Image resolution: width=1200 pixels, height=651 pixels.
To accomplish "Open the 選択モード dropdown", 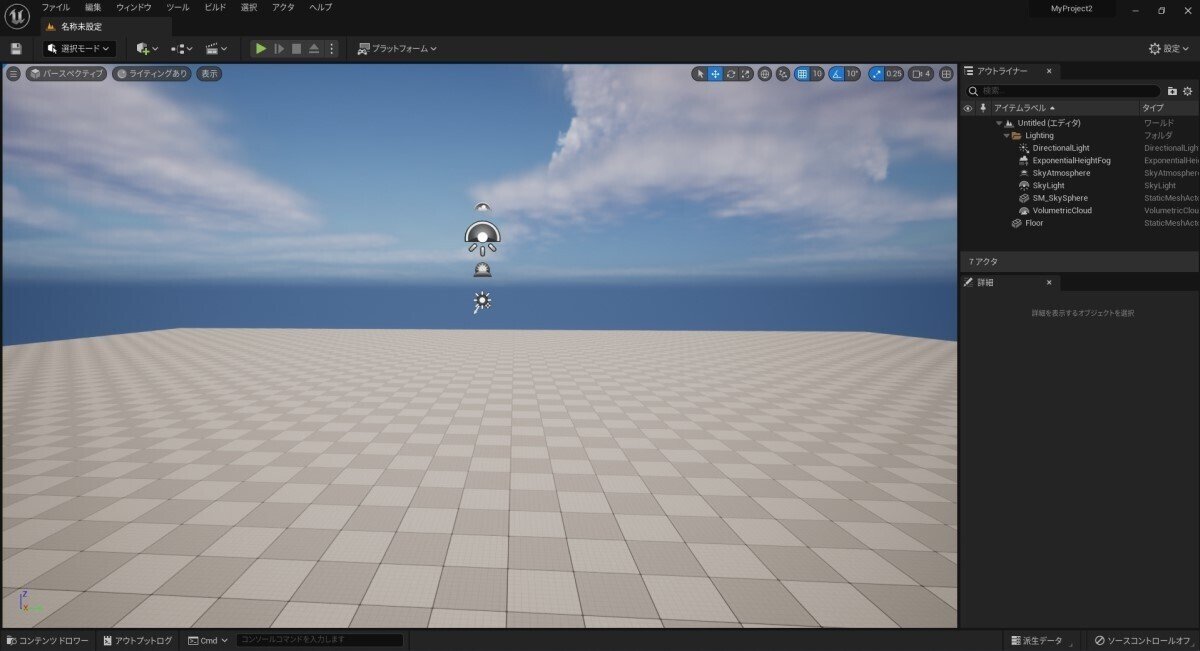I will pos(79,48).
